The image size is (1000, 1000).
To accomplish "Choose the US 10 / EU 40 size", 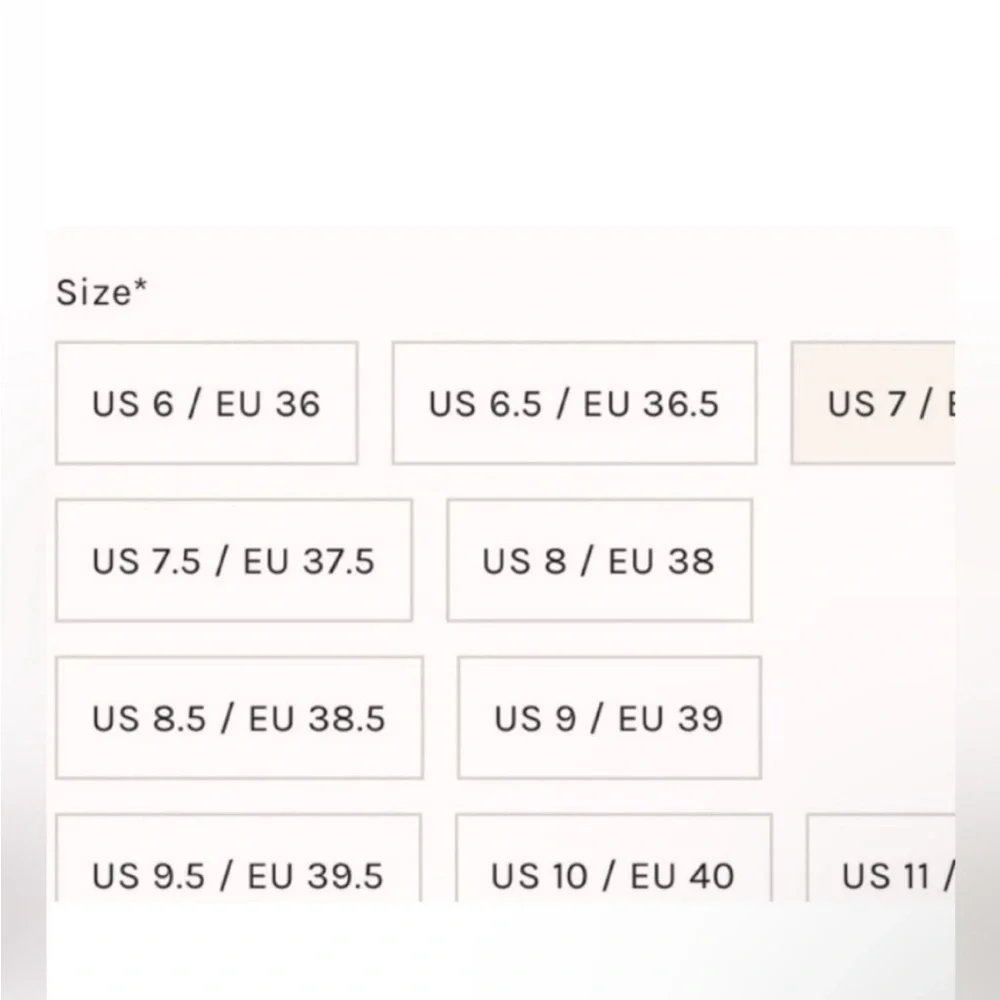I will (614, 858).
